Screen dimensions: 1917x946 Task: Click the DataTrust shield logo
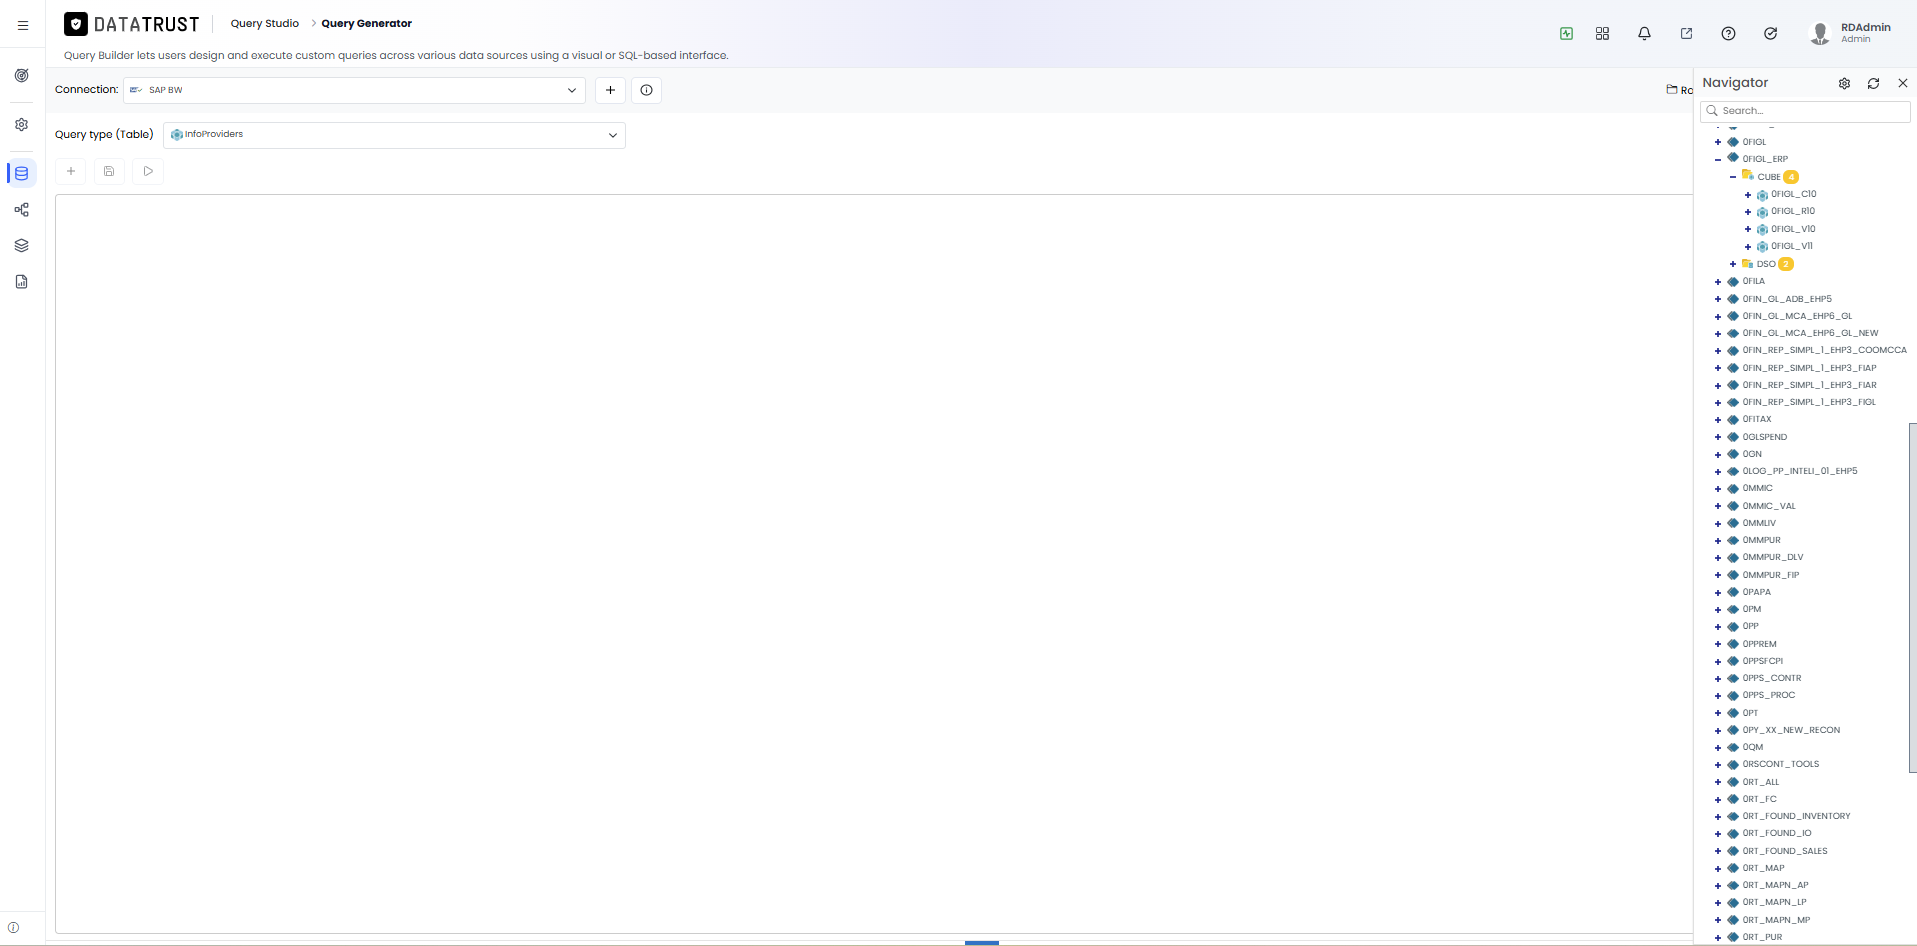(76, 24)
